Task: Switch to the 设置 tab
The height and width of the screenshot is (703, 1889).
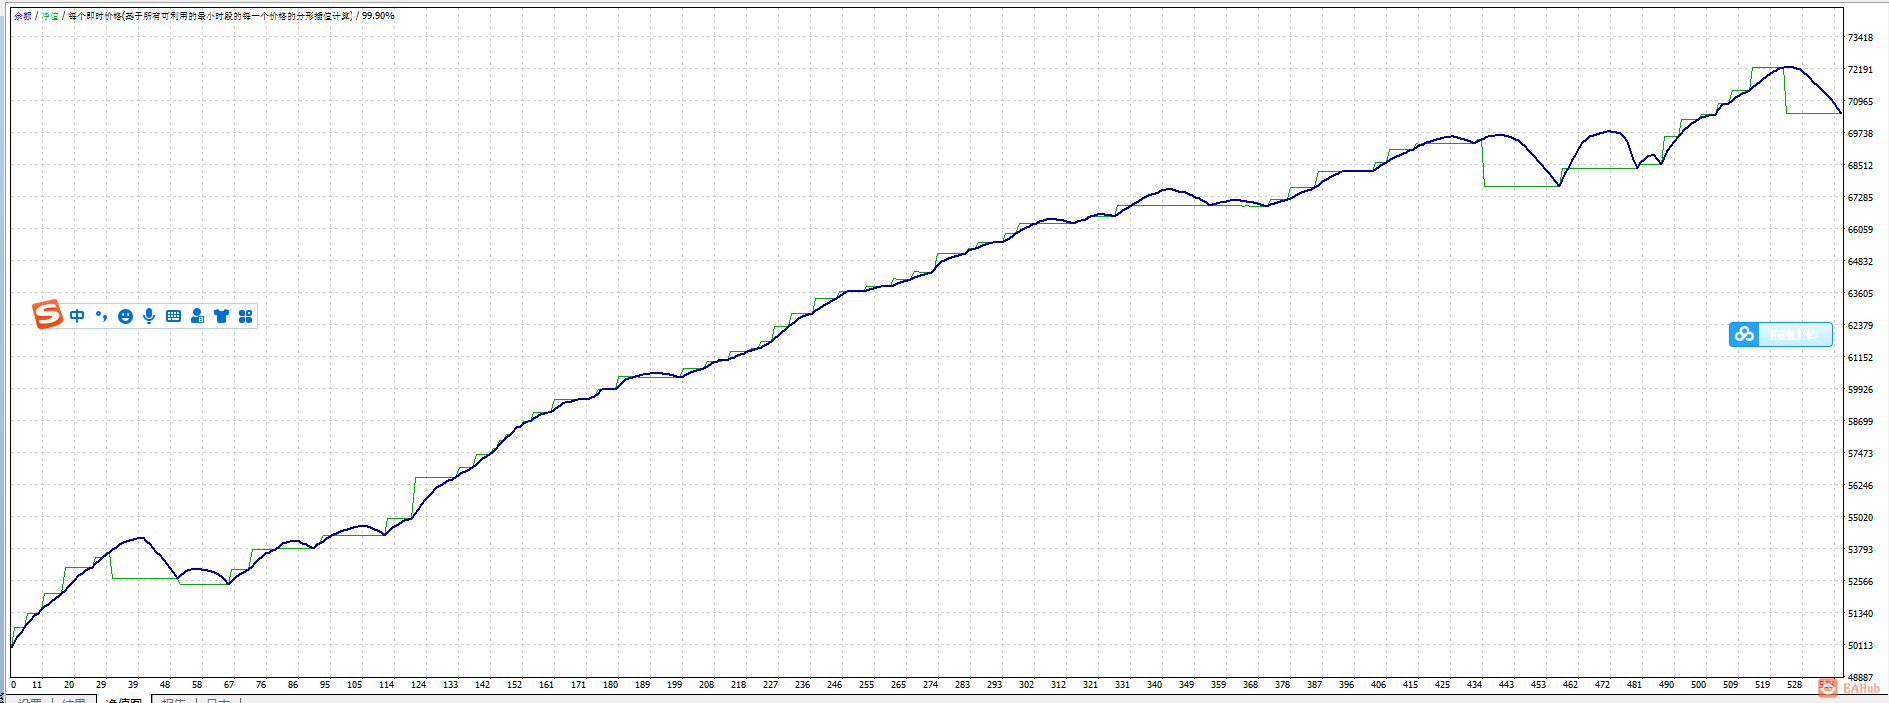Action: coord(30,700)
